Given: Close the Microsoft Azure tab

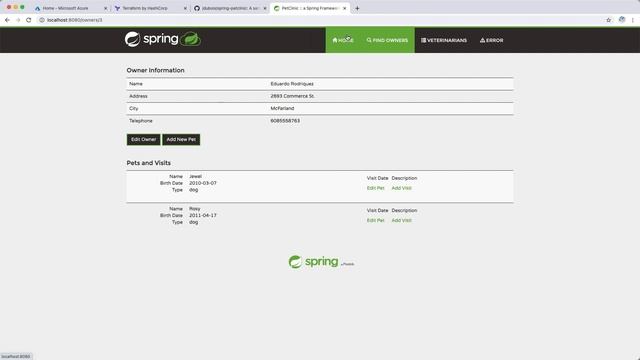Looking at the screenshot, I should pos(105,8).
